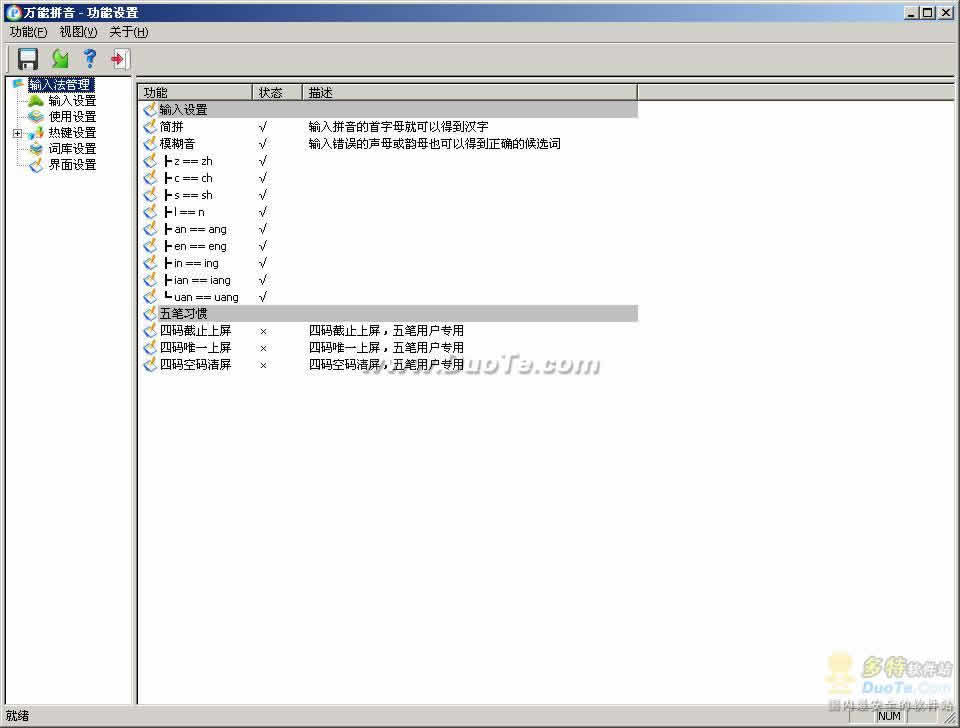Viewport: 960px width, 728px height.
Task: Click the 输入法管理 root node icon
Action: [x=18, y=84]
